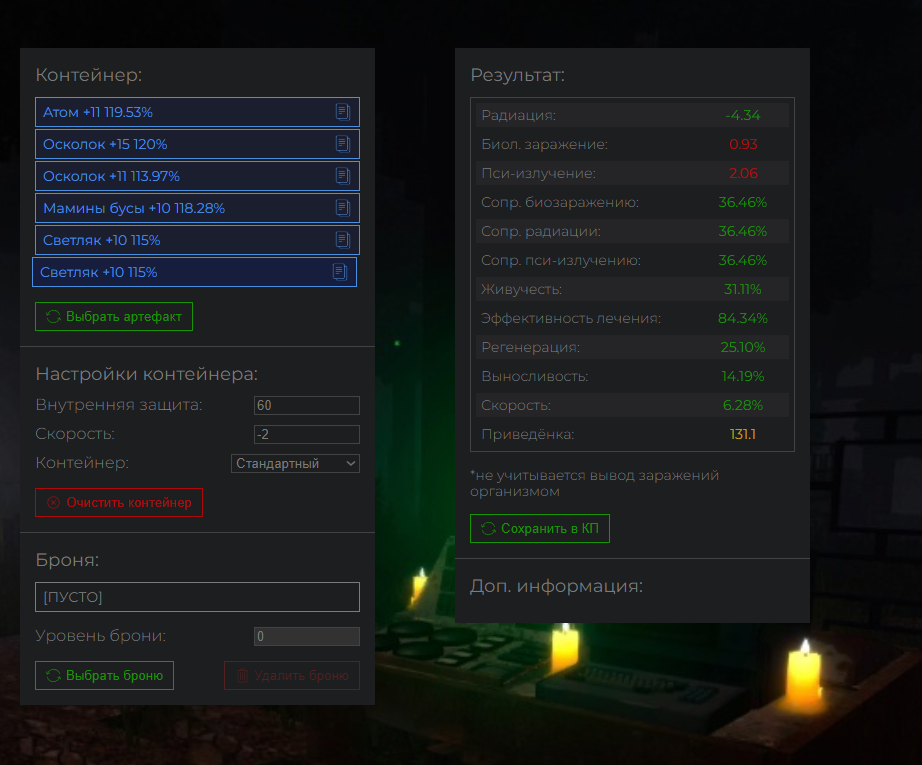Click copy icon on Осколок +11 113.97% row
Image resolution: width=922 pixels, height=765 pixels.
point(343,176)
